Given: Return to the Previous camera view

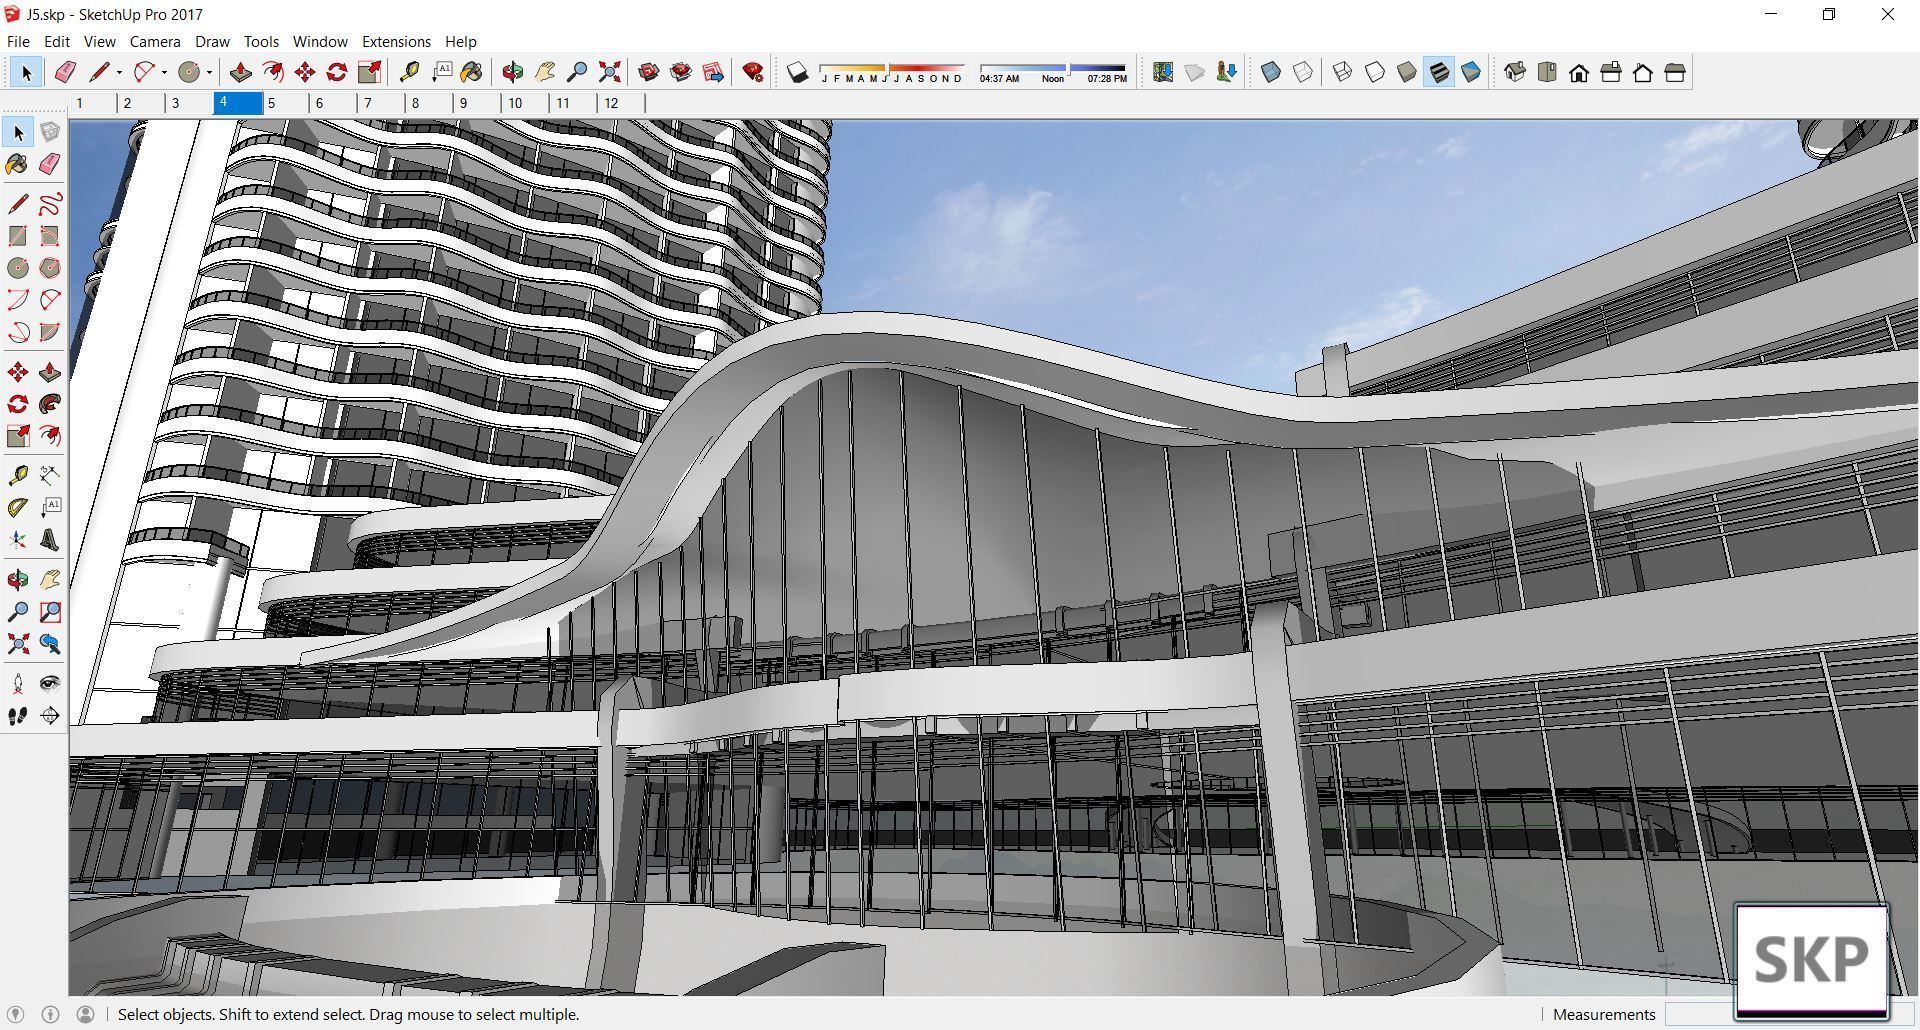Looking at the screenshot, I should 50,644.
